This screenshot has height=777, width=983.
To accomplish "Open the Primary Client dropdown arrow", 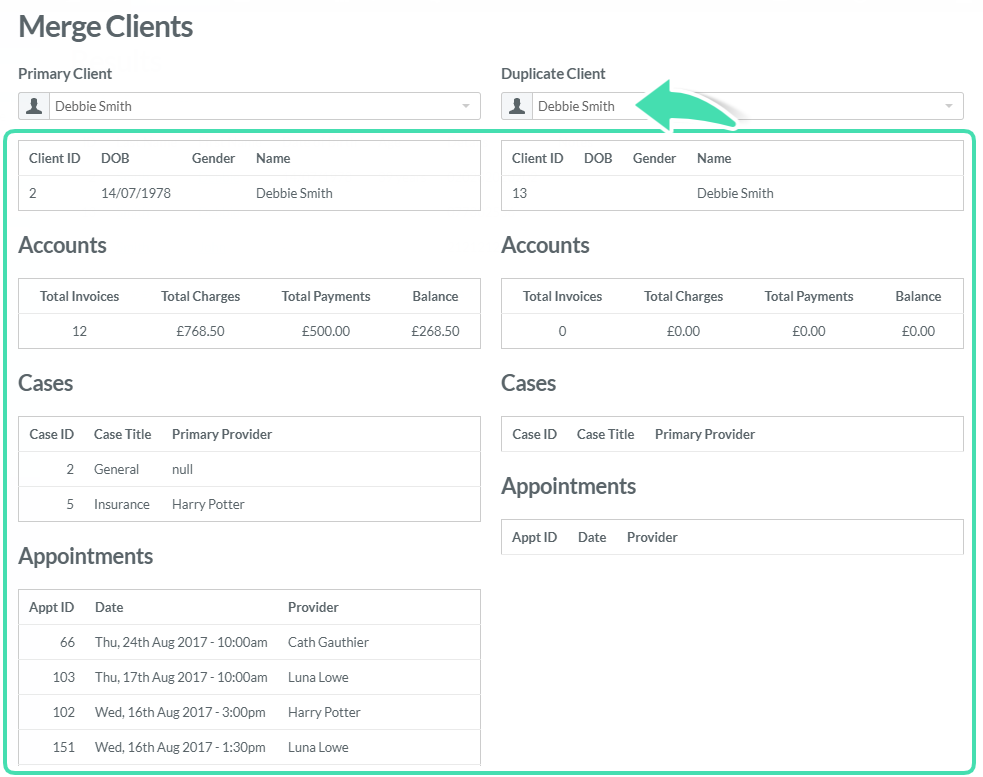I will coord(466,106).
